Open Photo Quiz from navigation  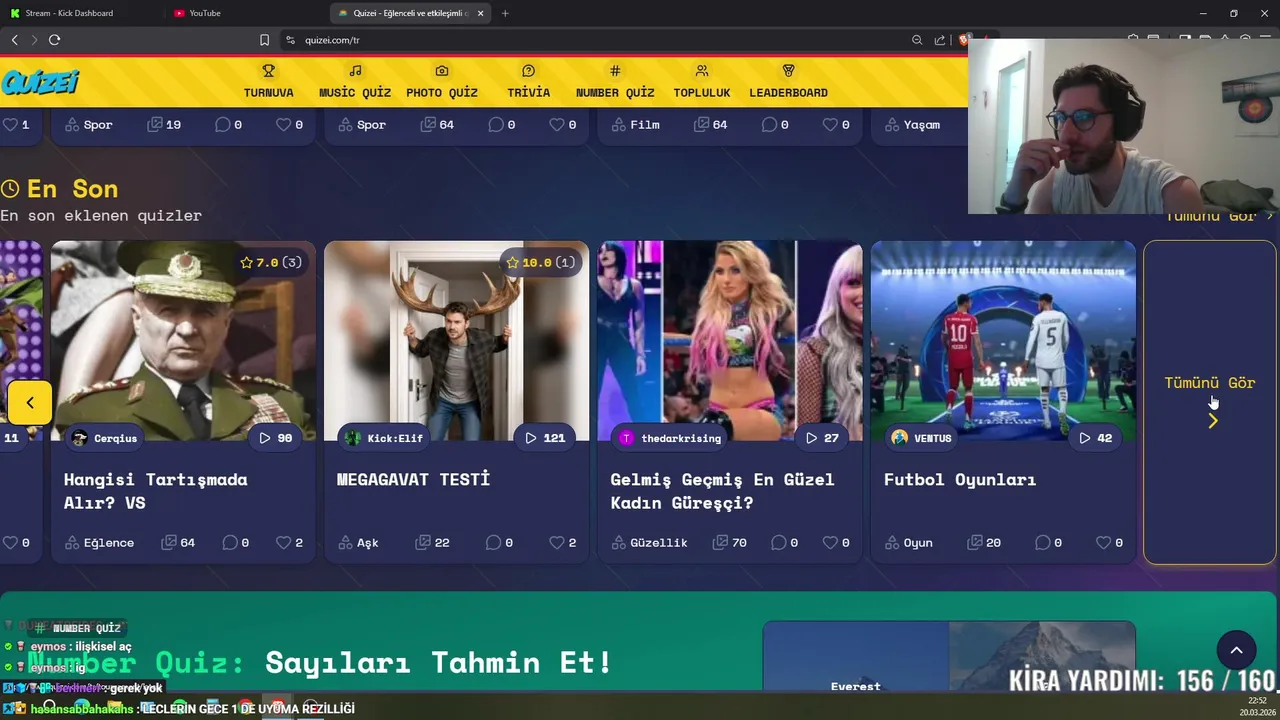442,82
